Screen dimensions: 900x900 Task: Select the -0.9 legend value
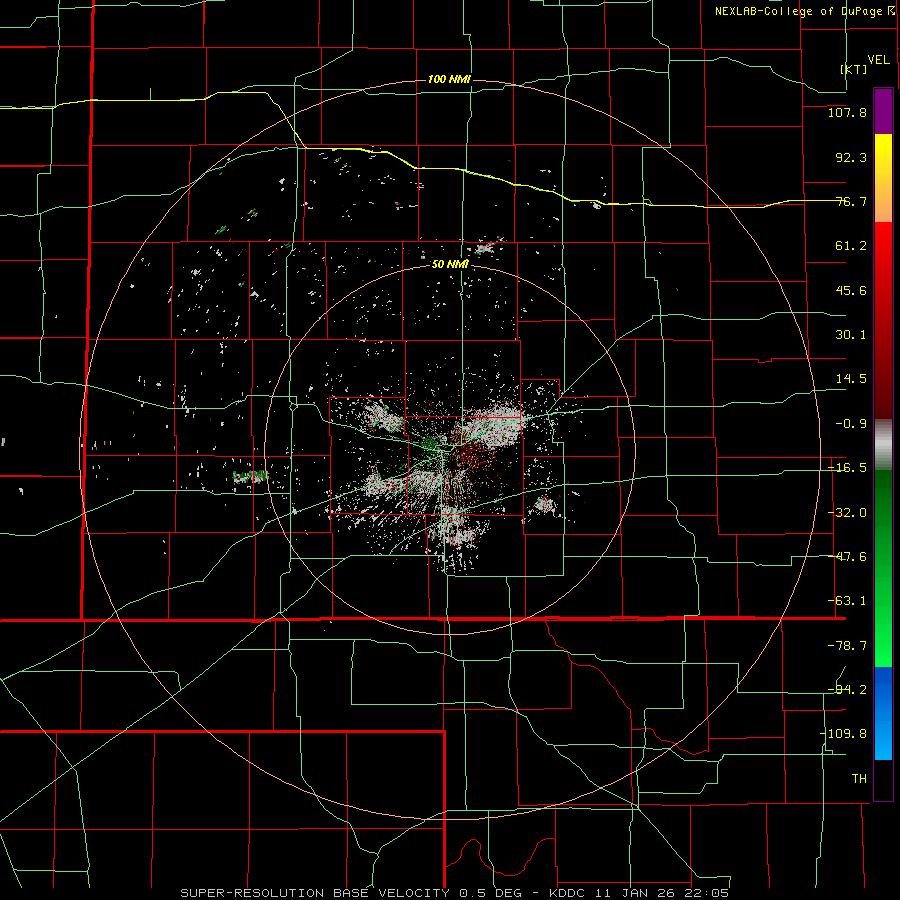pos(851,424)
